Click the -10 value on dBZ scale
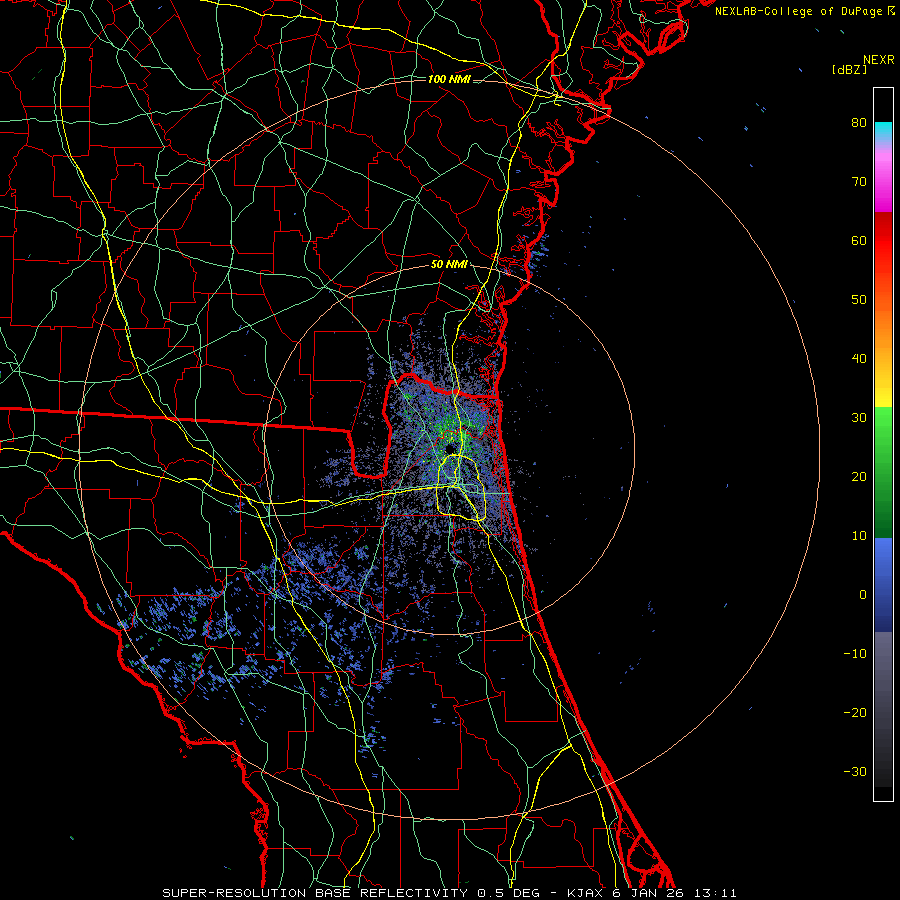The height and width of the screenshot is (900, 900). [x=855, y=654]
